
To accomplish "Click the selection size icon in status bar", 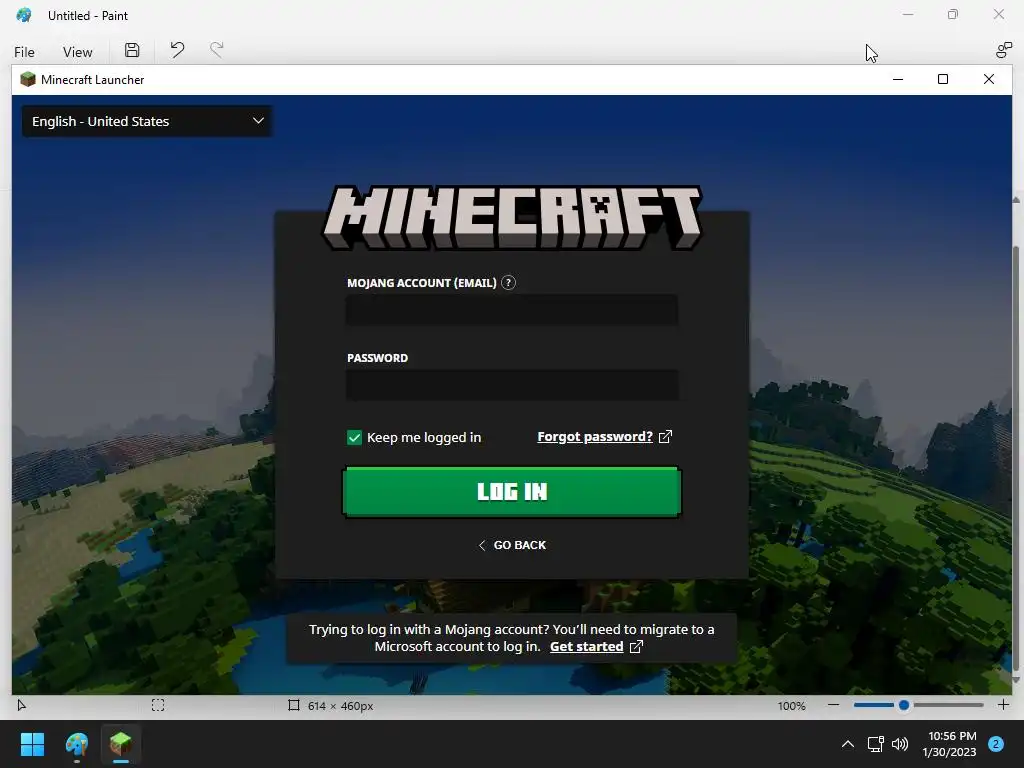I will tap(158, 705).
